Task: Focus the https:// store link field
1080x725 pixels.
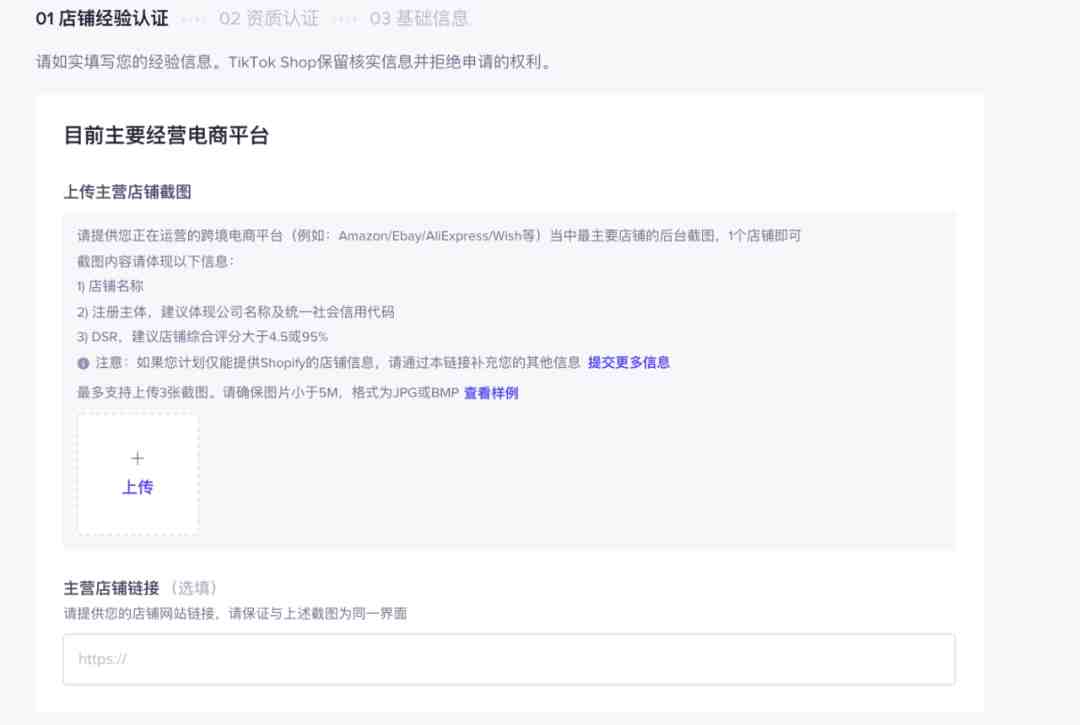Action: click(509, 660)
